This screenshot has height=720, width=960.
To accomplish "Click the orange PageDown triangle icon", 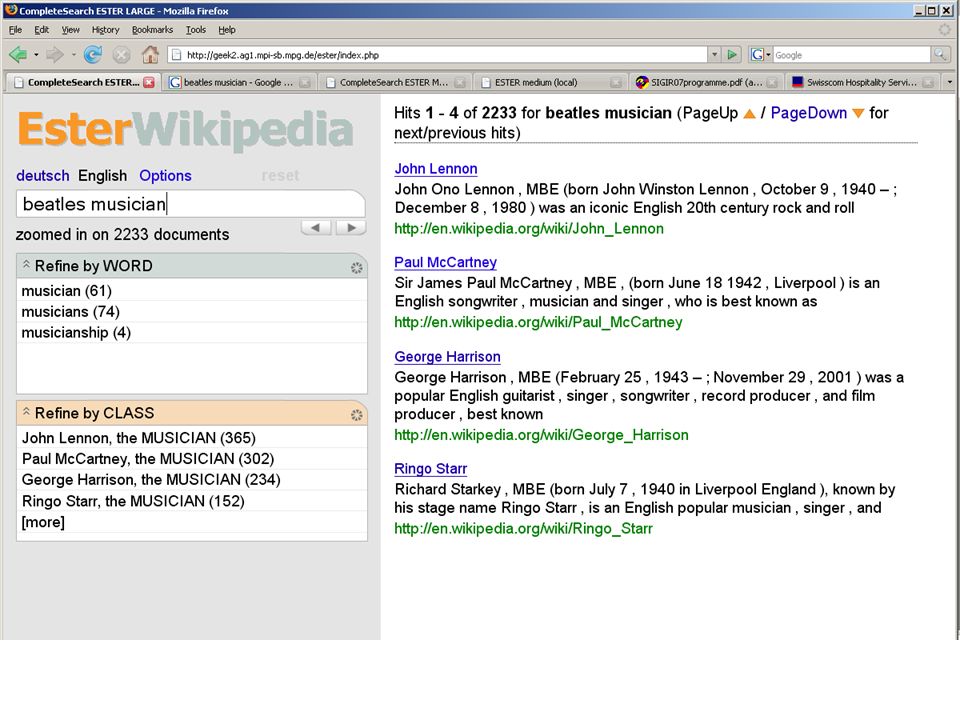I will (x=858, y=114).
